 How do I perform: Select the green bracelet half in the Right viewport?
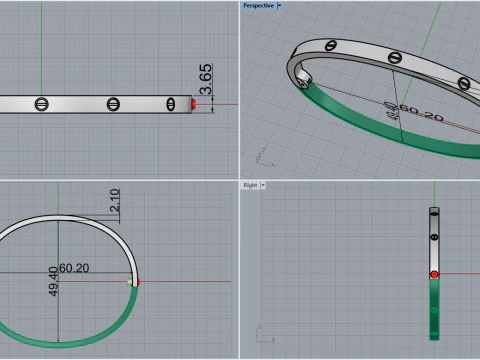click(x=434, y=309)
